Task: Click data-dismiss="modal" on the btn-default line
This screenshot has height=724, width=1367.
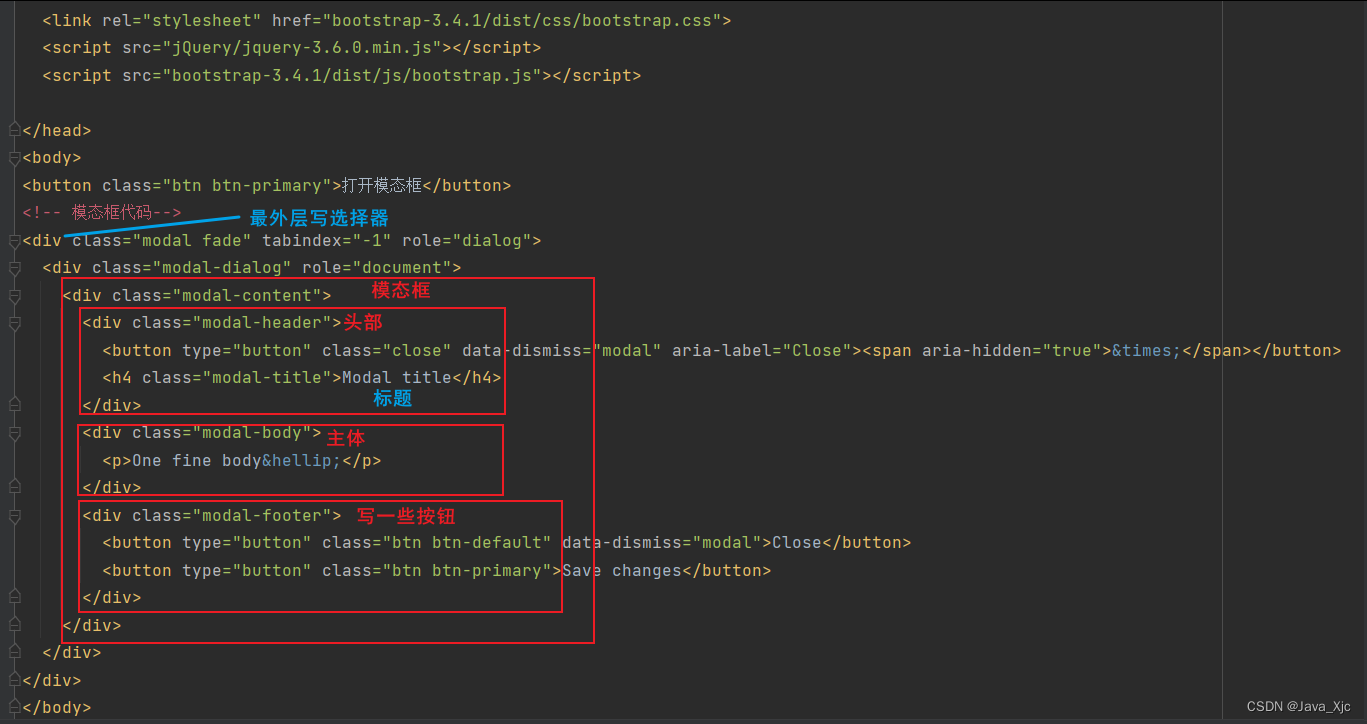Action: (x=662, y=543)
